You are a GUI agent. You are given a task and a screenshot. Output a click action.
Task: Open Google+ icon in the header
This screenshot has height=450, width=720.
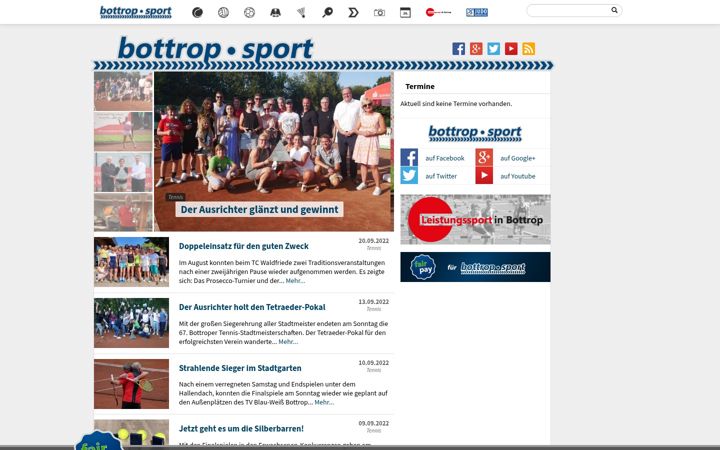(x=476, y=49)
